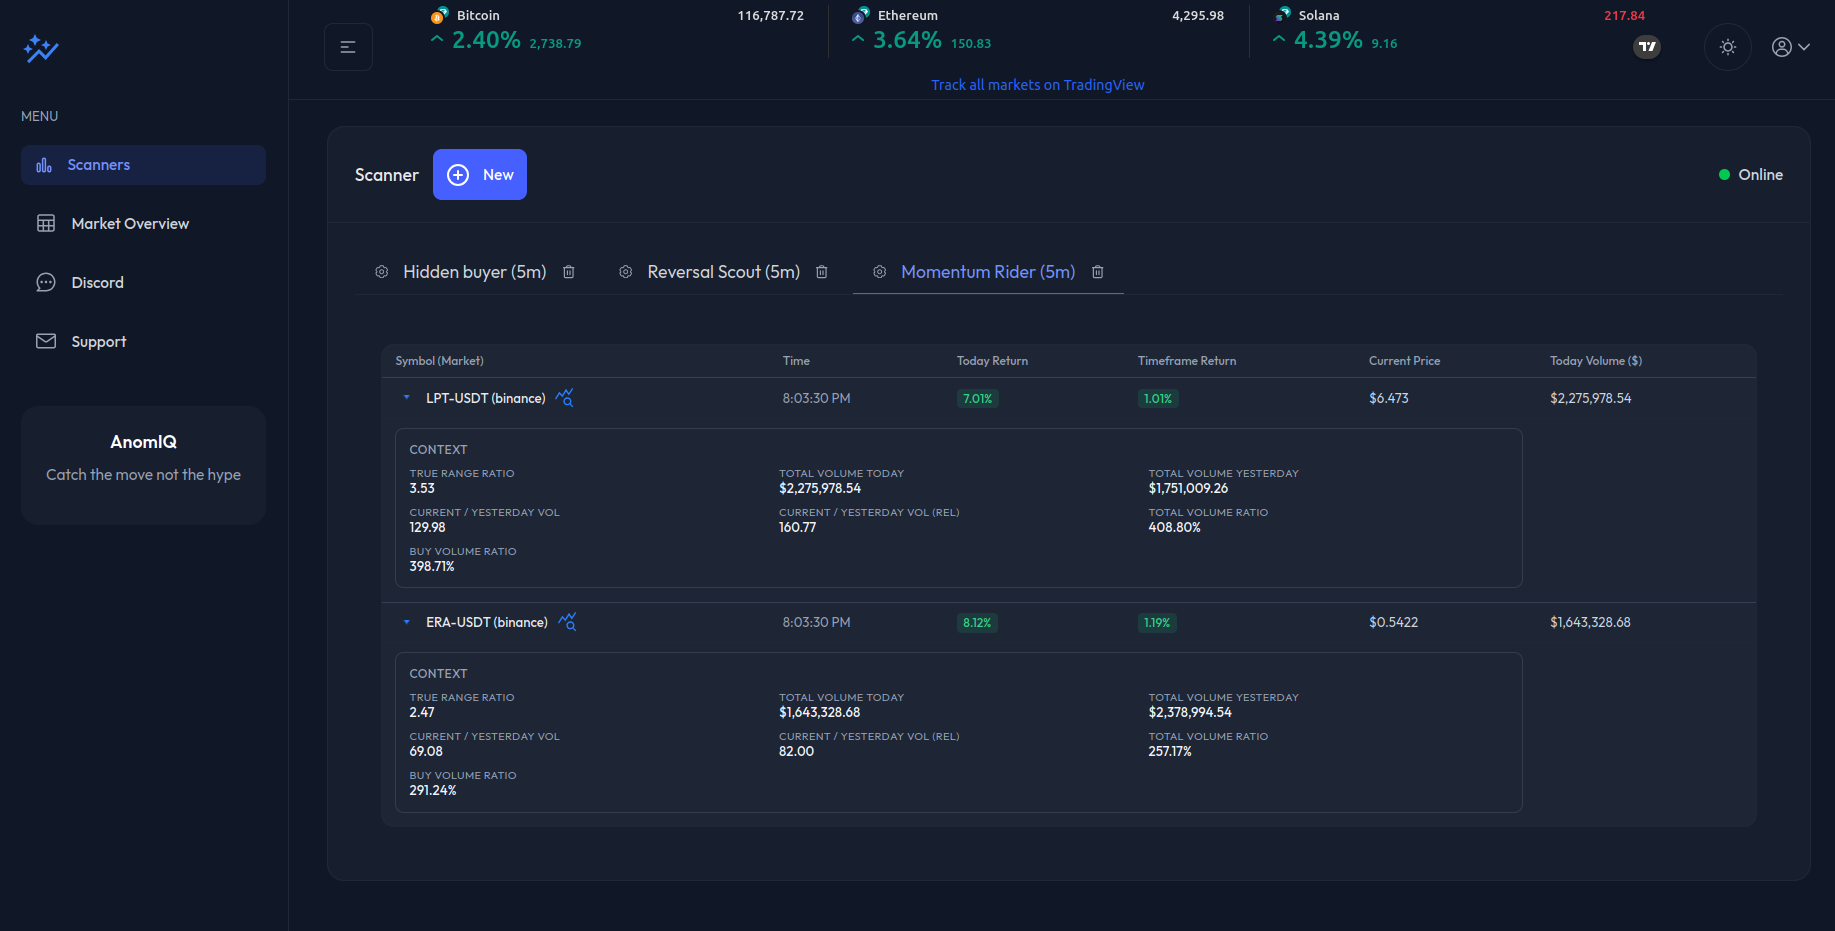Image resolution: width=1835 pixels, height=931 pixels.
Task: Collapse the LPT-USDT row details
Action: pos(407,398)
